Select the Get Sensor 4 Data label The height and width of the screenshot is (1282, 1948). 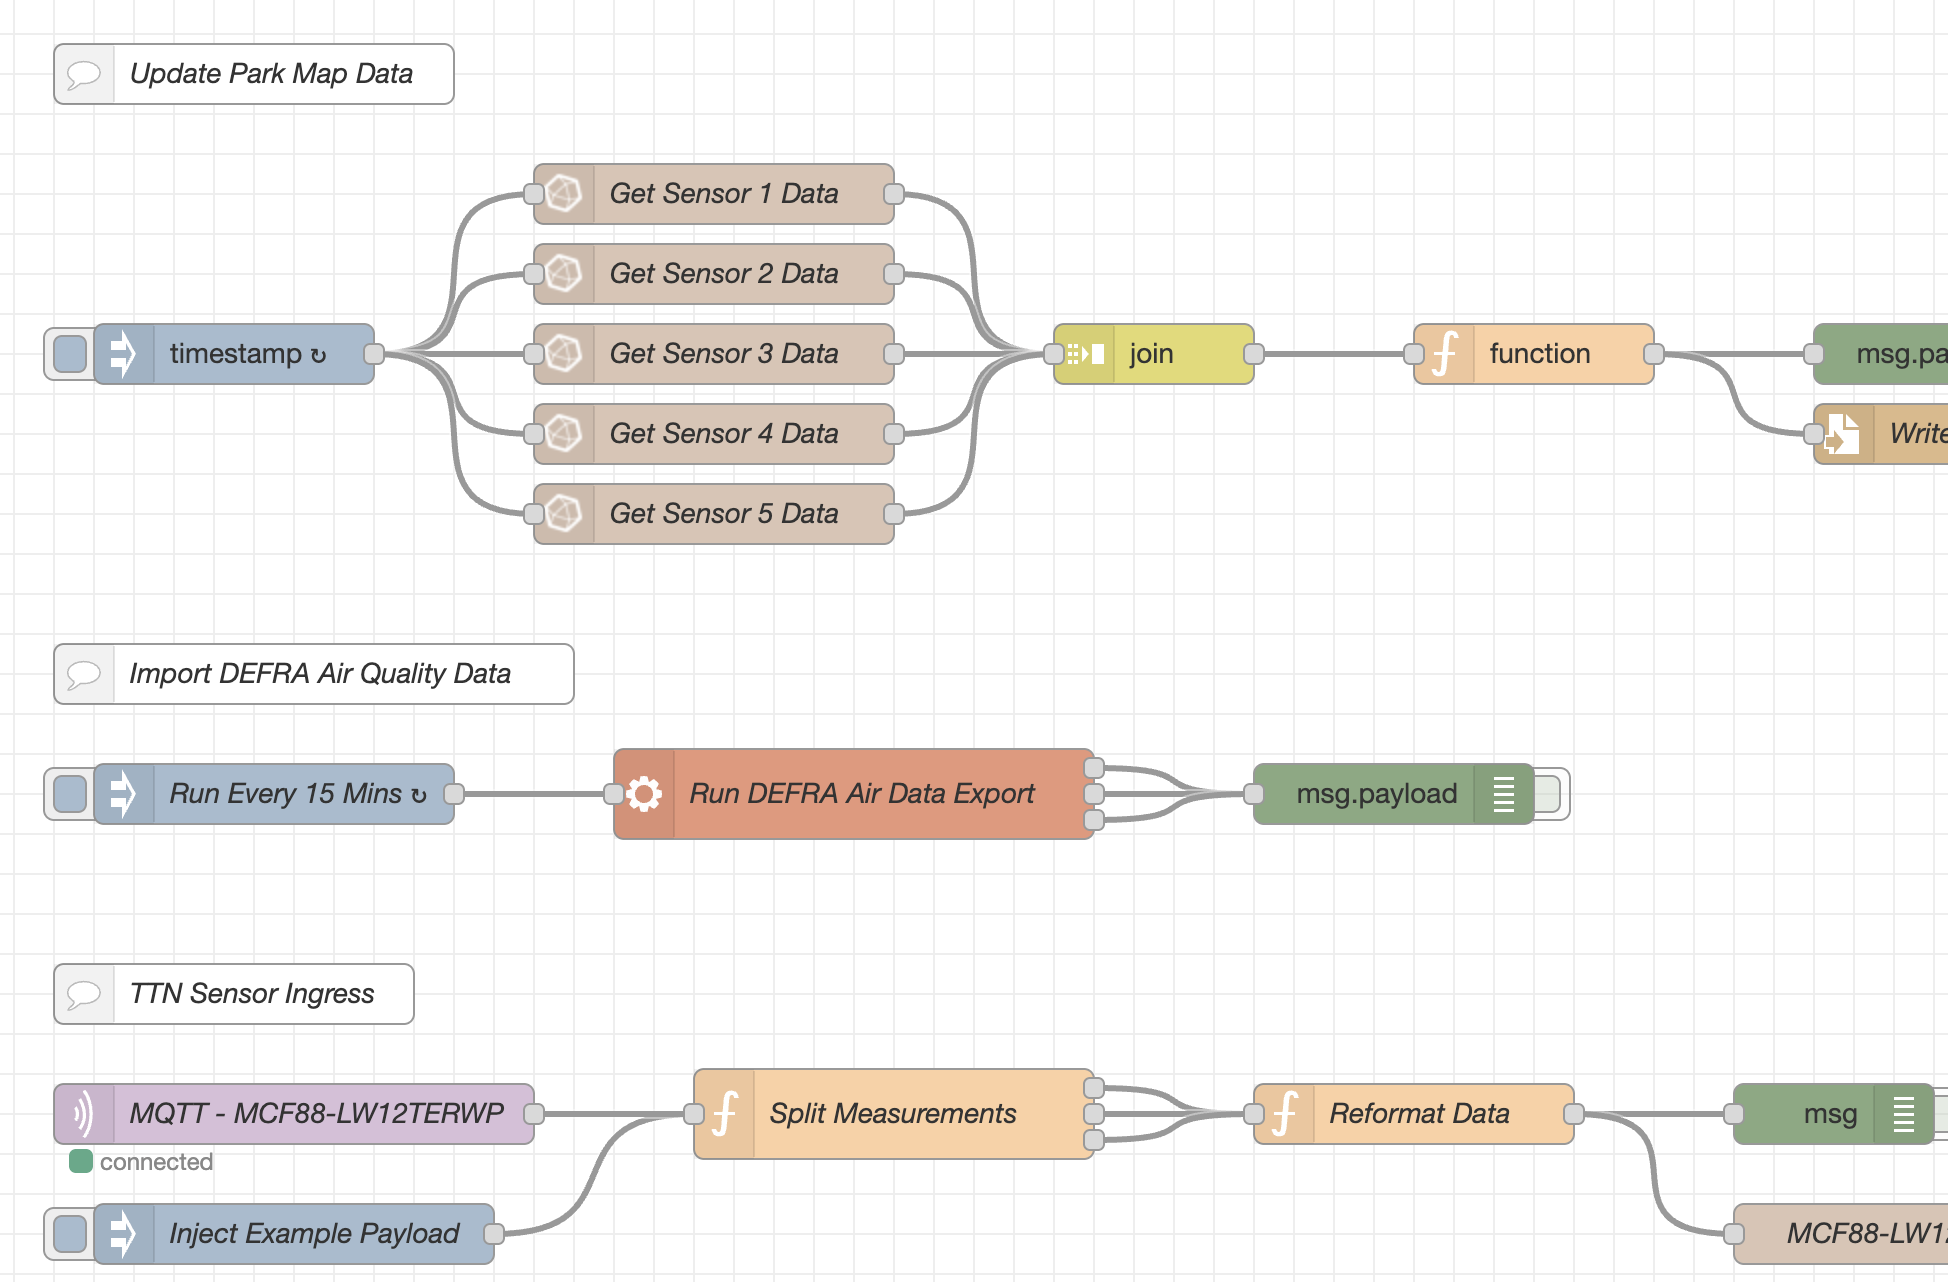click(724, 434)
